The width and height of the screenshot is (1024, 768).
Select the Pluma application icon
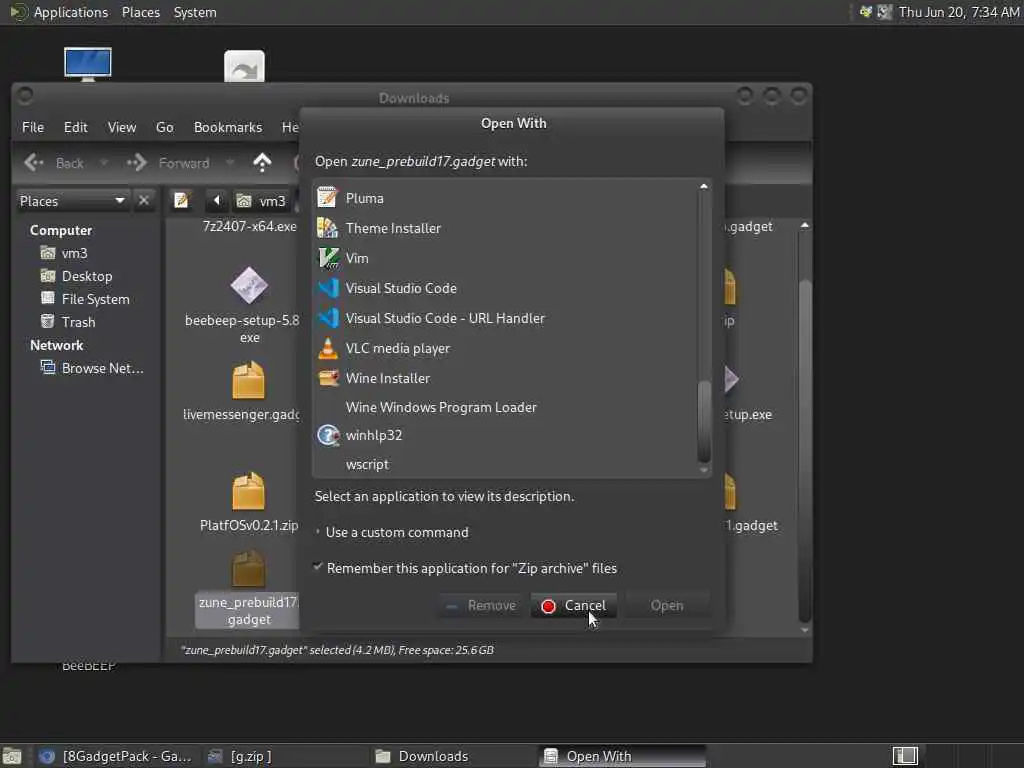327,198
